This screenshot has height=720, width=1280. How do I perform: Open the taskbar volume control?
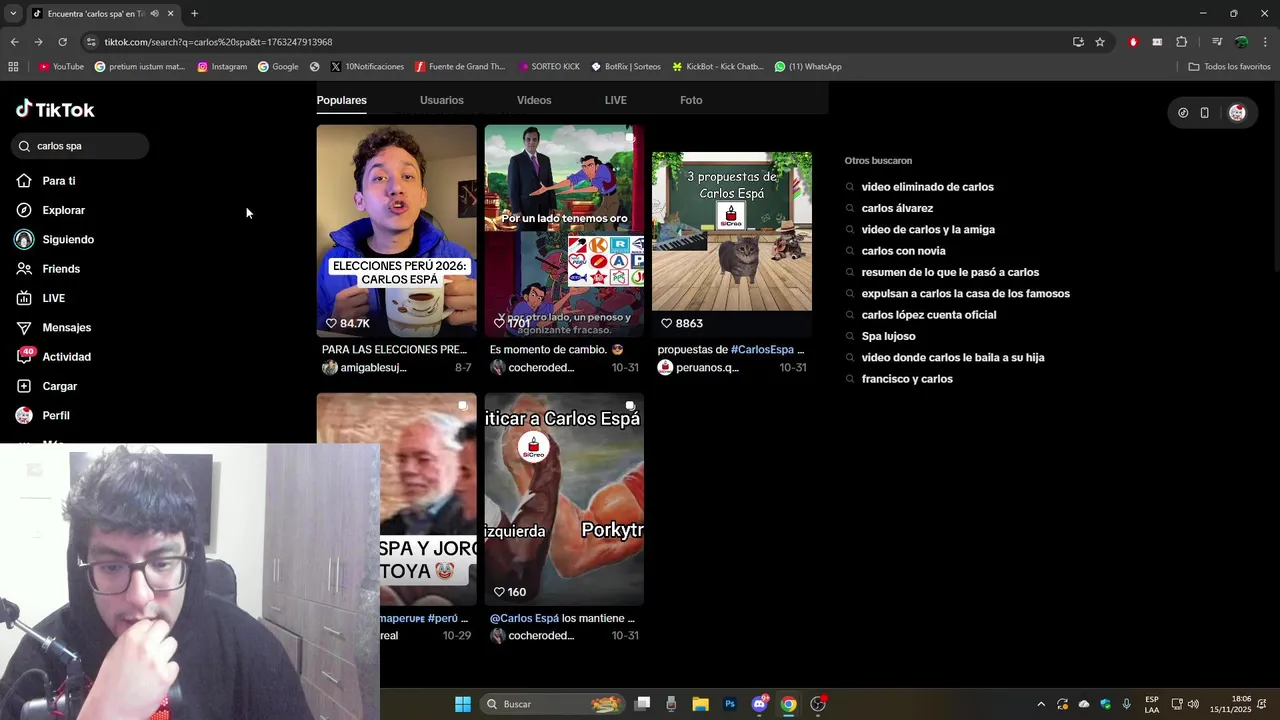pyautogui.click(x=1193, y=704)
